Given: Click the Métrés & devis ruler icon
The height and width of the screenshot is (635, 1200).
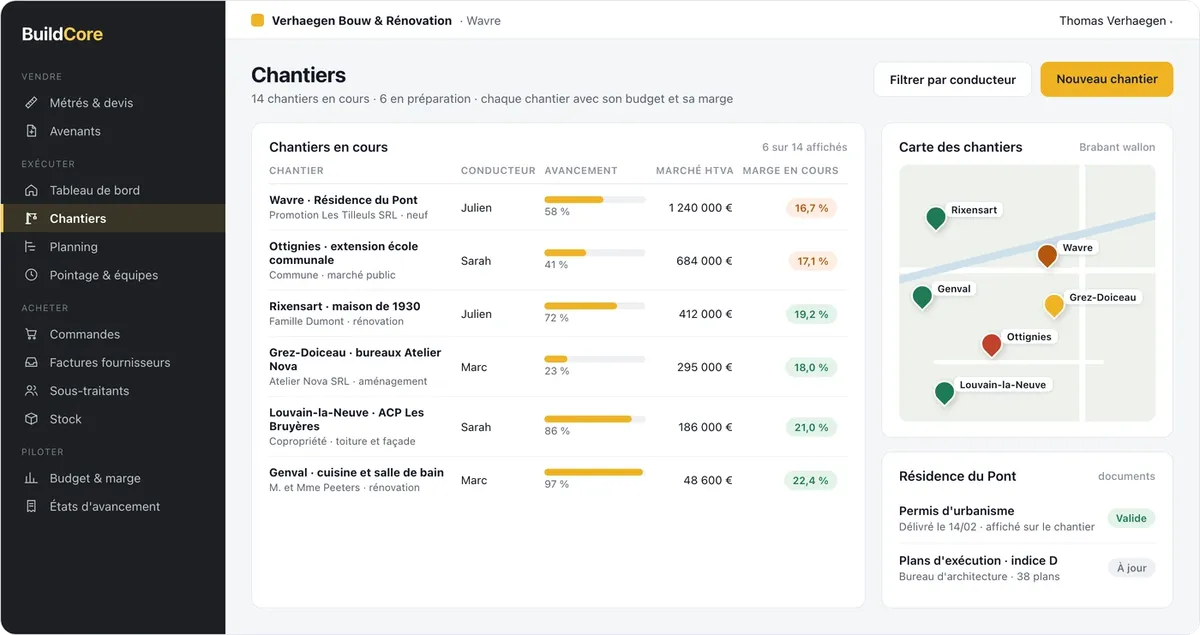Looking at the screenshot, I should click(31, 103).
